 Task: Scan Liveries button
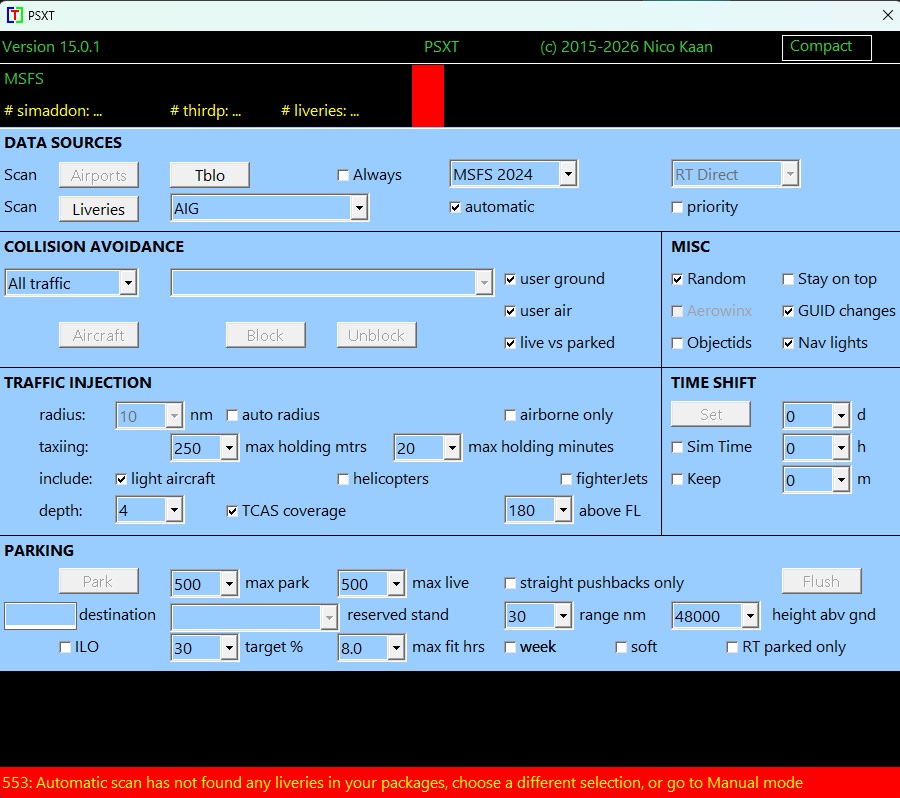click(x=98, y=209)
